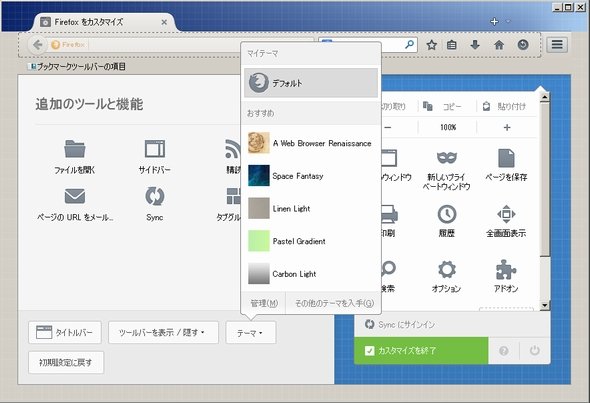Click the bookmarks list icon in toolbar
Image resolution: width=590 pixels, height=403 pixels.
click(452, 45)
